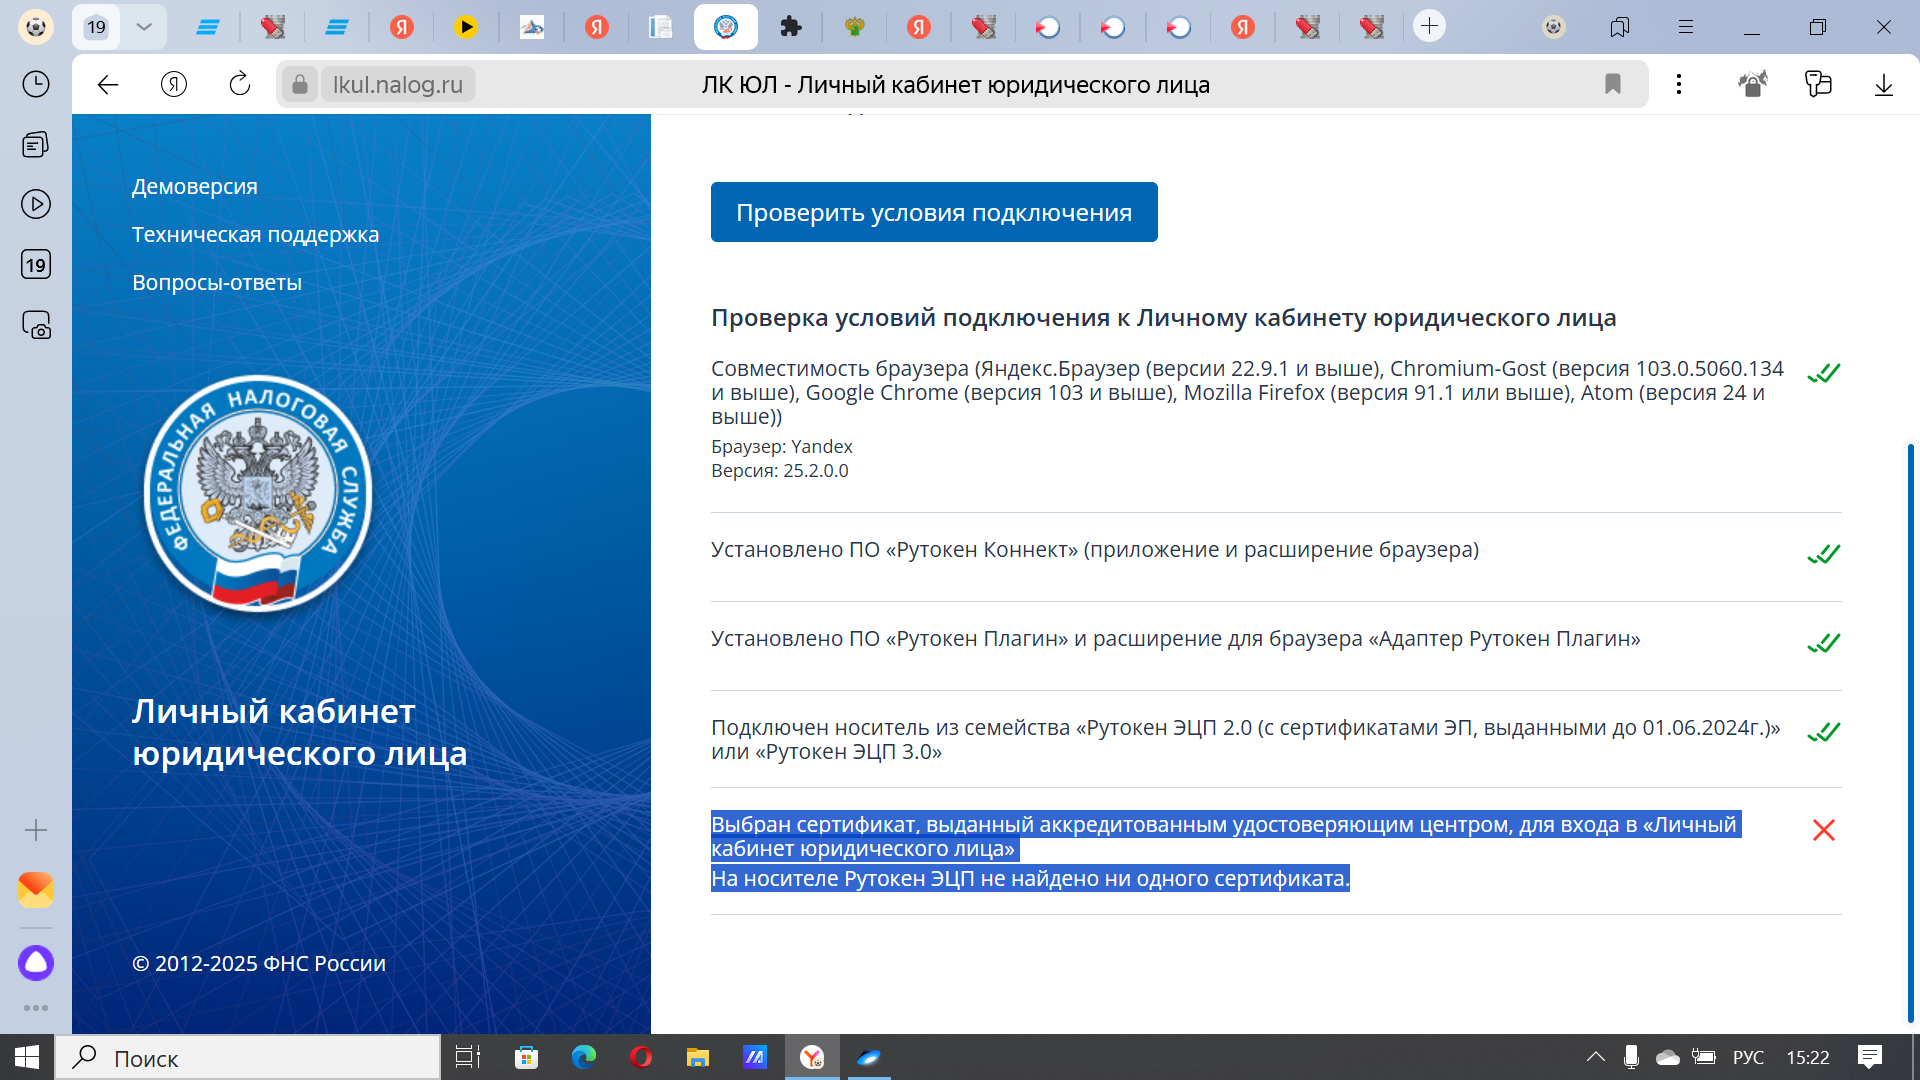Click the red X certificate error mark
The height and width of the screenshot is (1080, 1920).
point(1824,830)
